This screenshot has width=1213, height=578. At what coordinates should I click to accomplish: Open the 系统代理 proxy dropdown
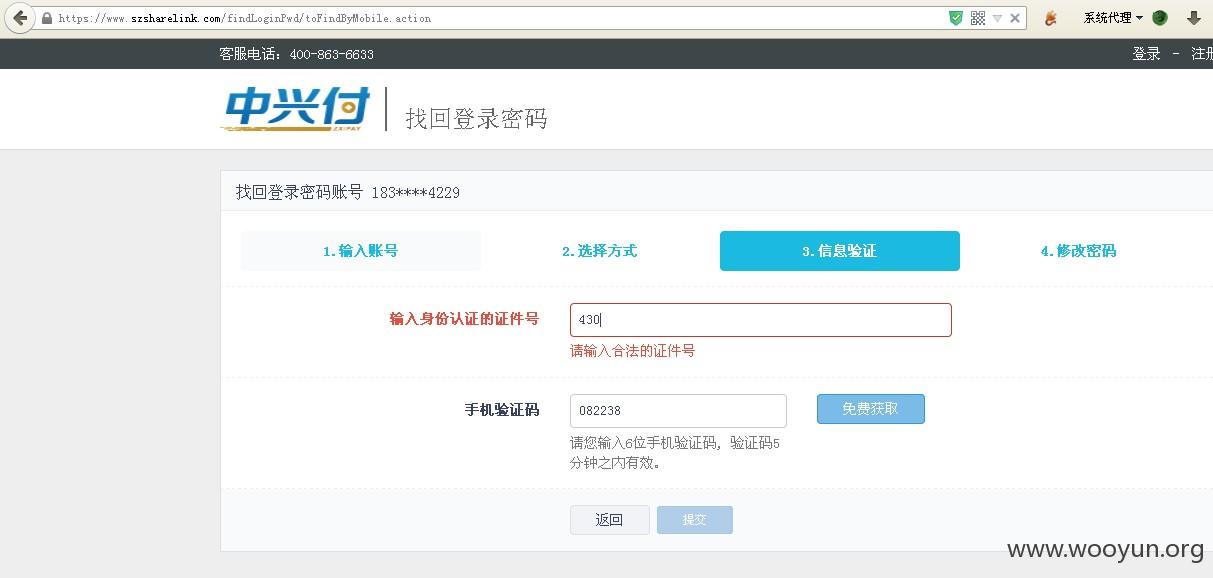coord(1113,18)
